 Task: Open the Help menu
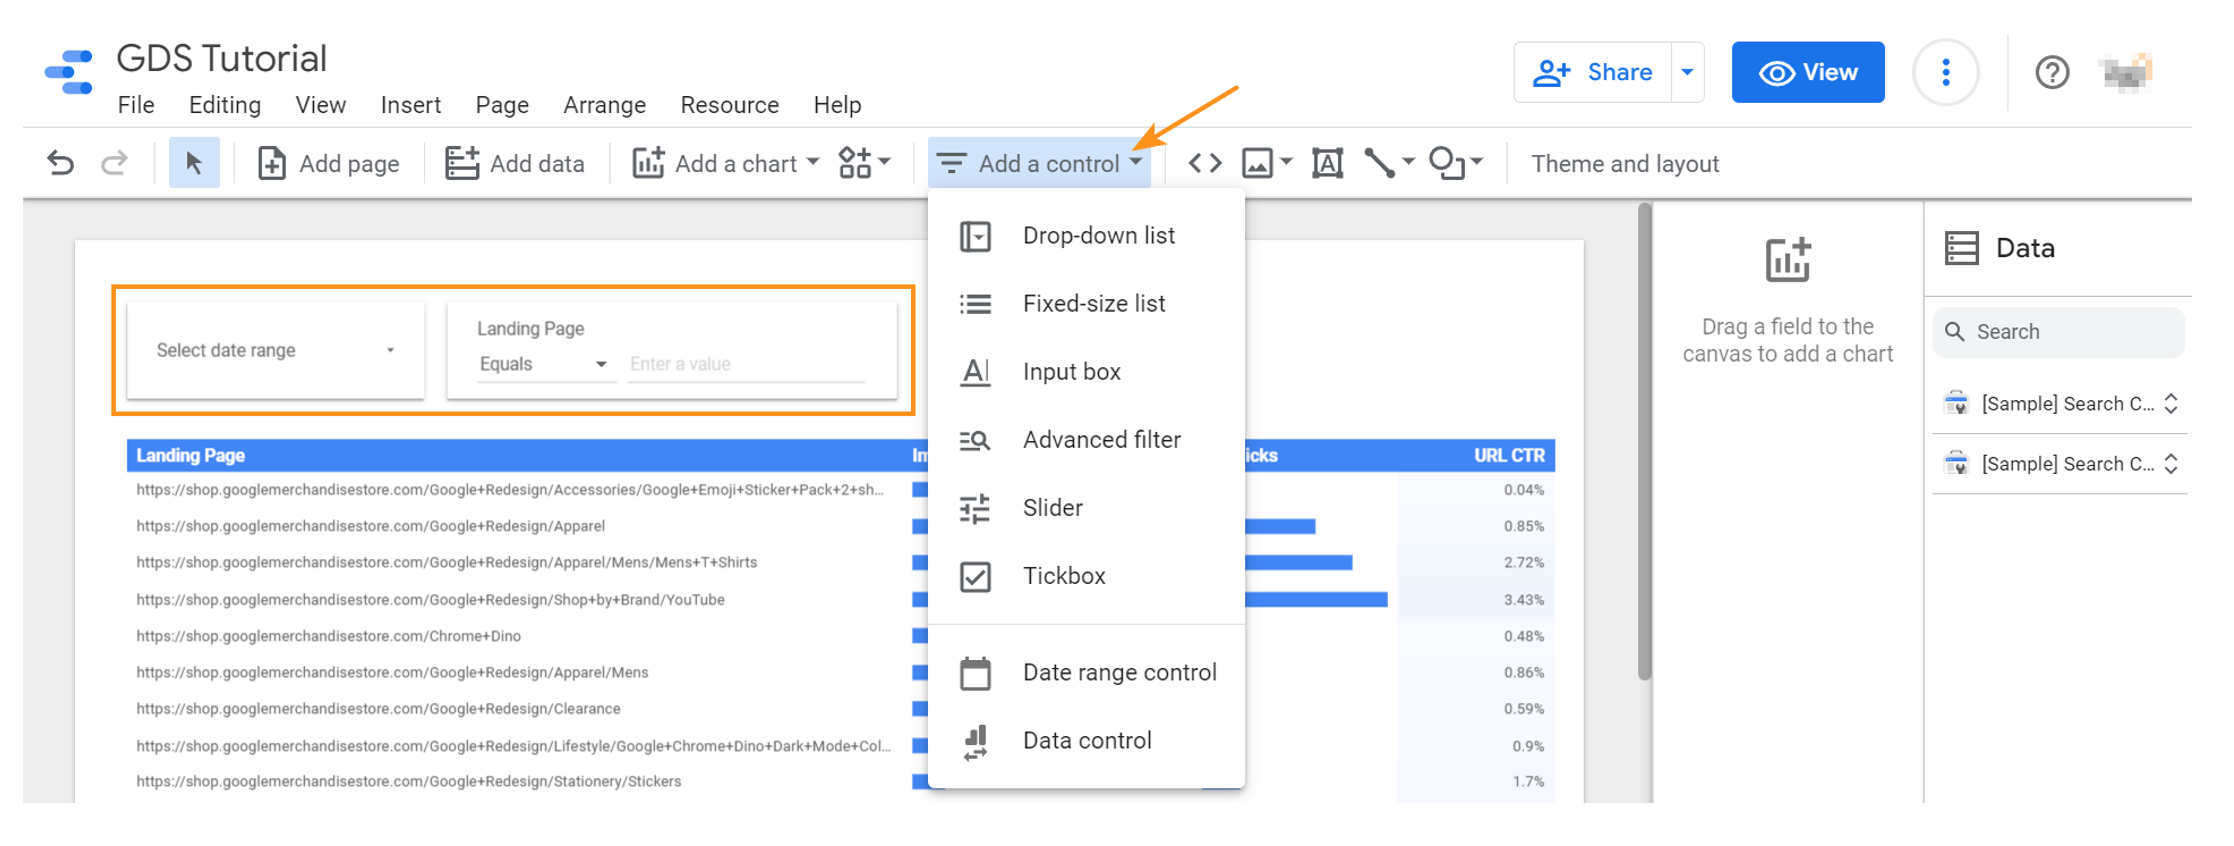click(x=837, y=105)
